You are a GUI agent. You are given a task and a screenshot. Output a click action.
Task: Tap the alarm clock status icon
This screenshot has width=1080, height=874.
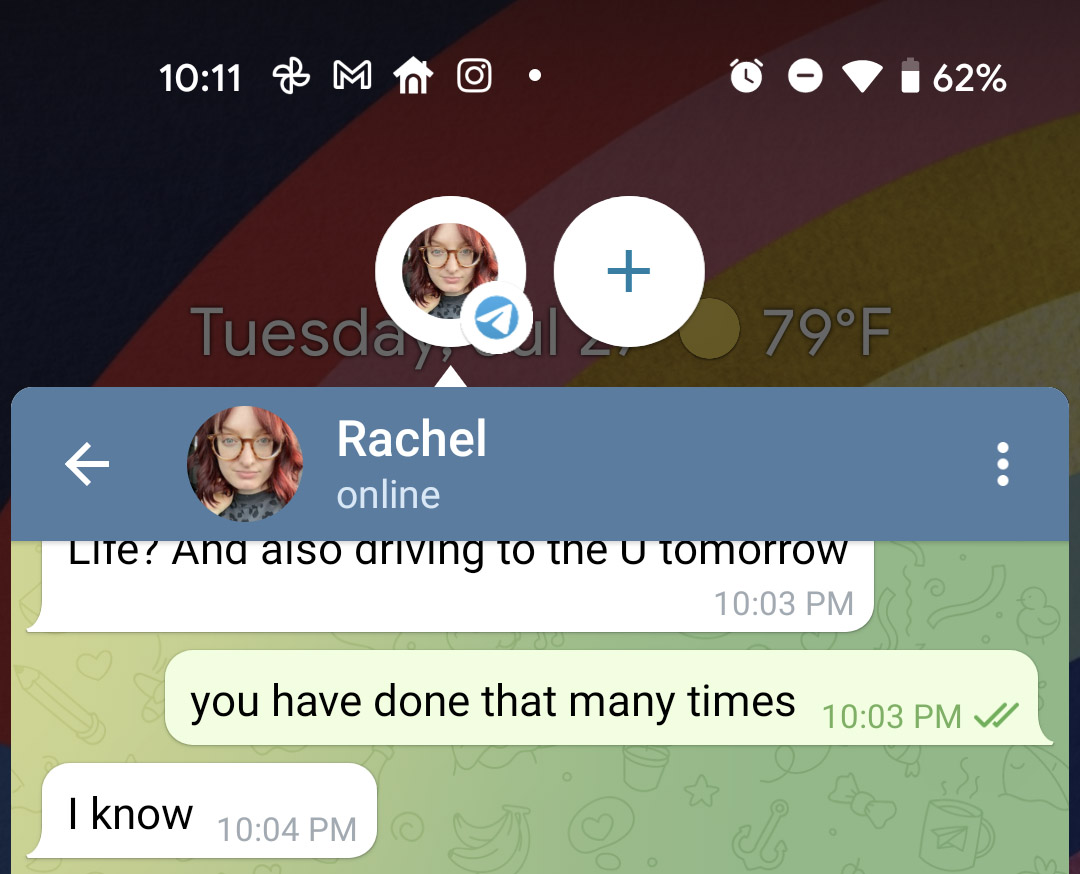pyautogui.click(x=747, y=76)
